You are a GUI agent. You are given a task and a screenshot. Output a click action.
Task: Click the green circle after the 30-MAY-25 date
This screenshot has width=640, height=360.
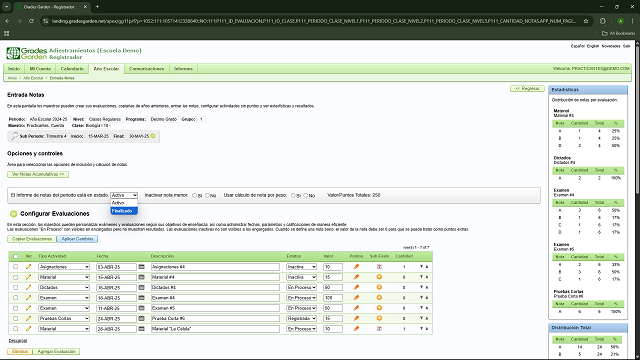pos(153,136)
